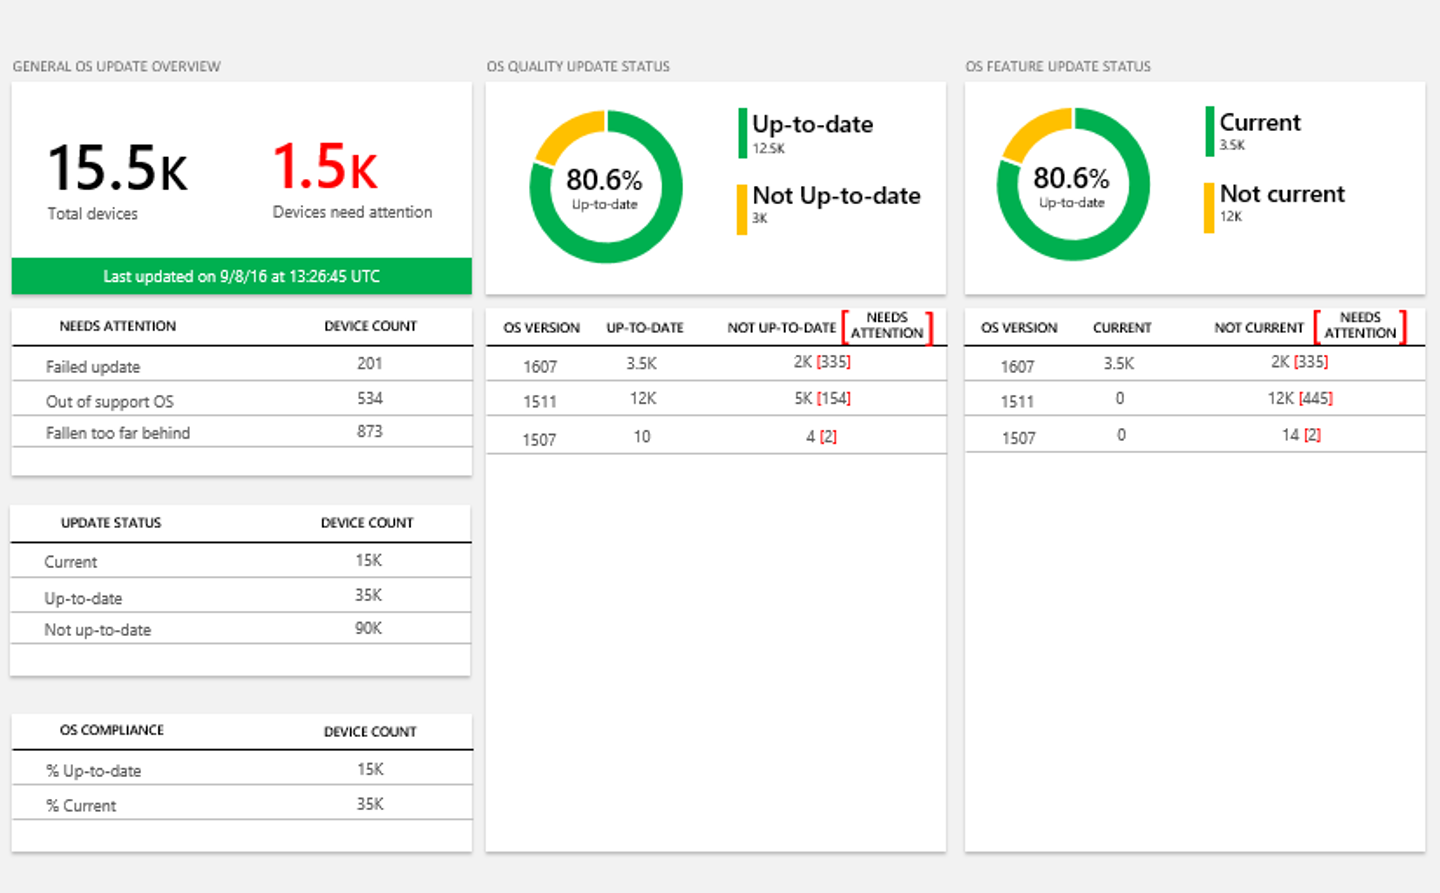Select OS version 1507 in feature table
Image resolution: width=1440 pixels, height=893 pixels.
point(1019,438)
